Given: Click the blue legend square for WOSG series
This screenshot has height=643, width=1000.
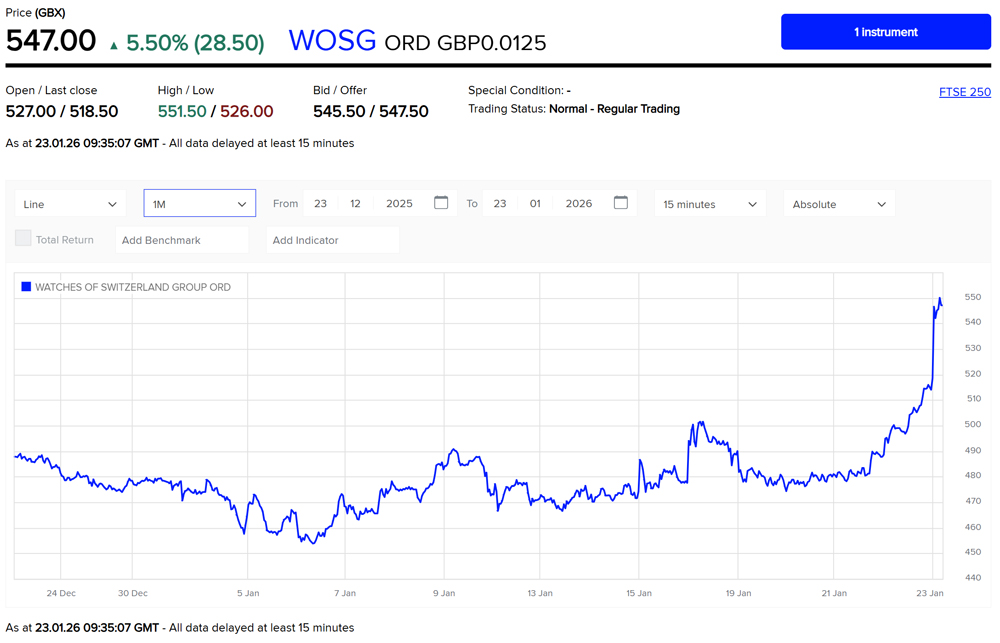Looking at the screenshot, I should [25, 286].
